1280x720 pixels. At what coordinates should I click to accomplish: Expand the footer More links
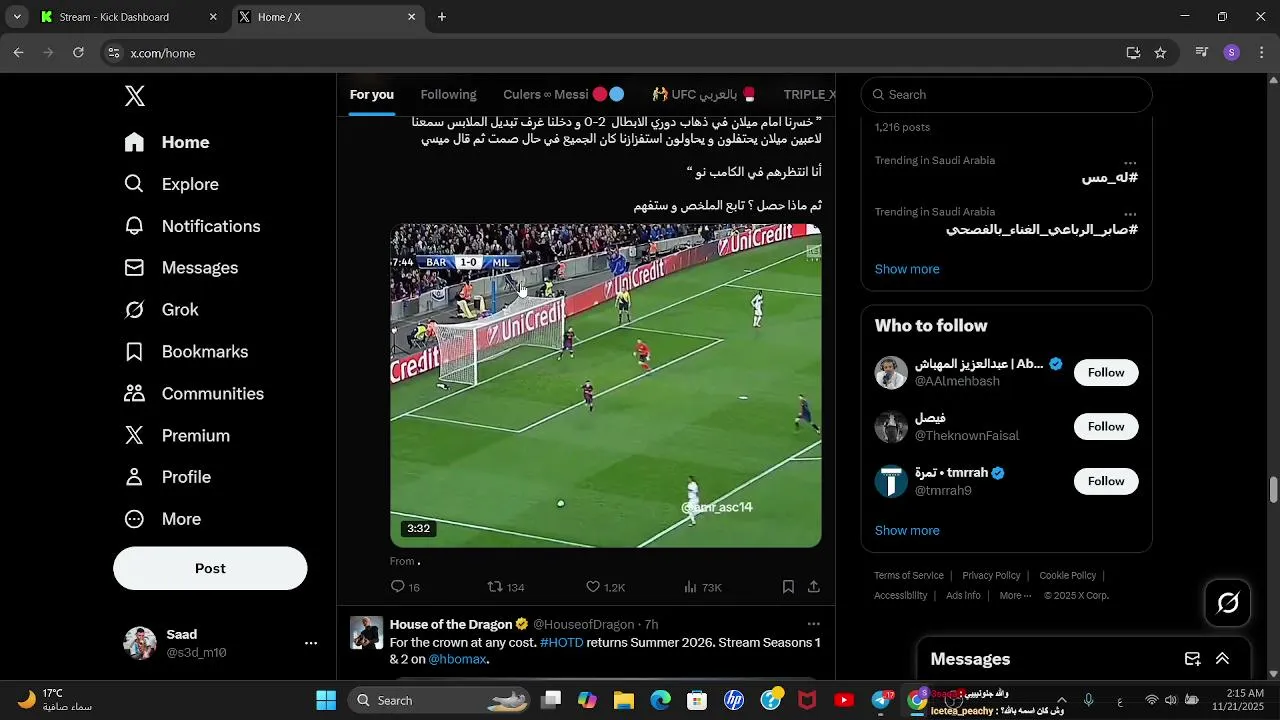click(x=1016, y=595)
